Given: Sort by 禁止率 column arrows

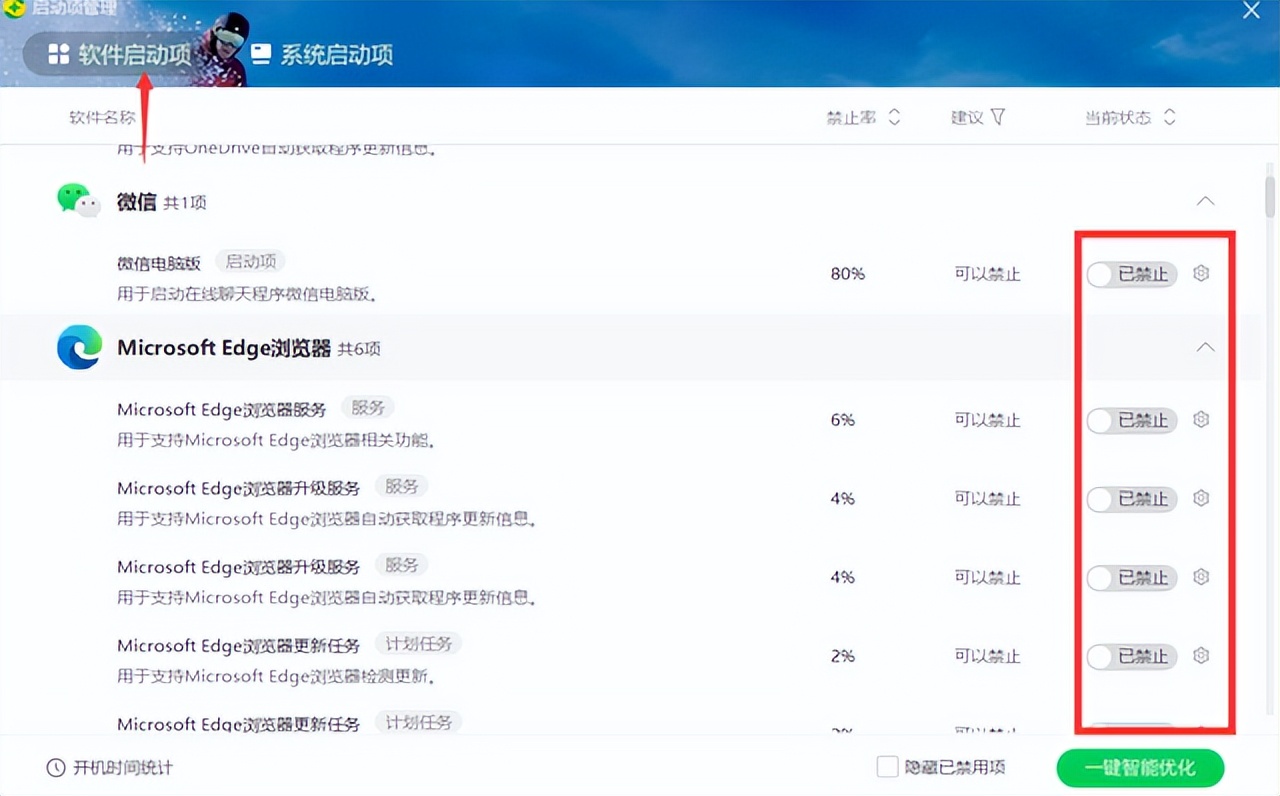Looking at the screenshot, I should pos(893,117).
